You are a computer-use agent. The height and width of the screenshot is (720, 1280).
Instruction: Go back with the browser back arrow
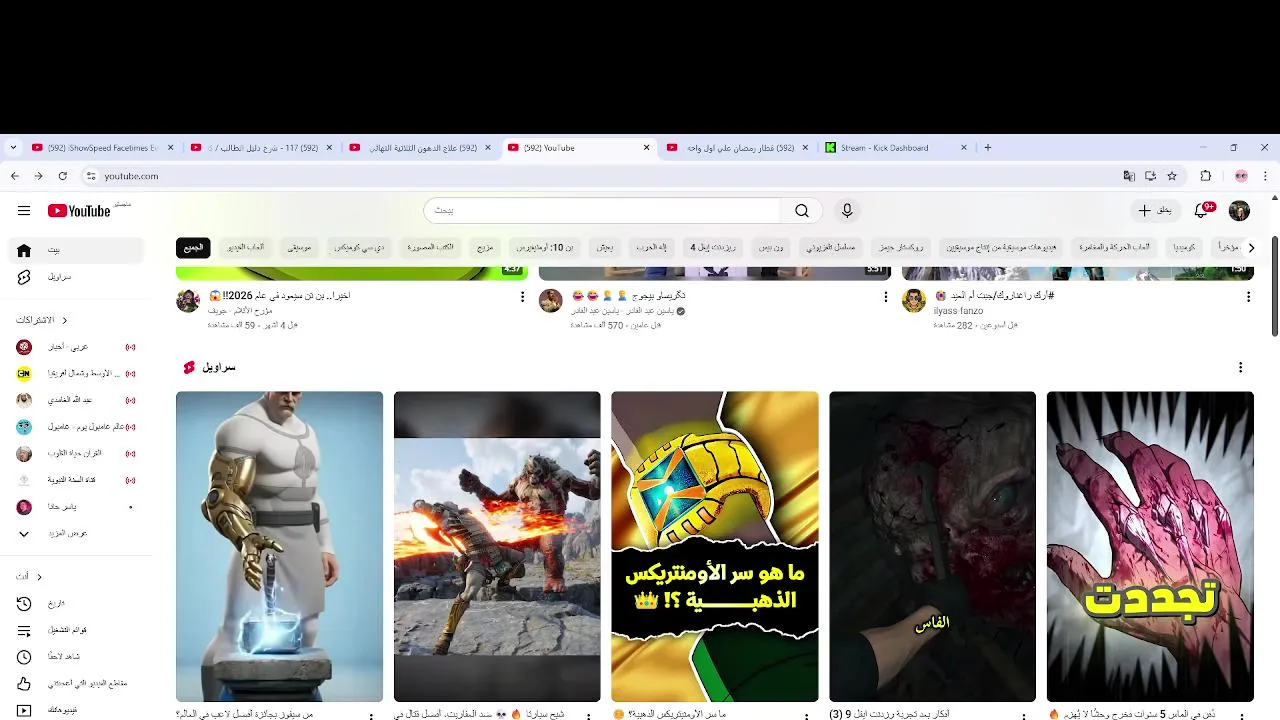(x=14, y=176)
